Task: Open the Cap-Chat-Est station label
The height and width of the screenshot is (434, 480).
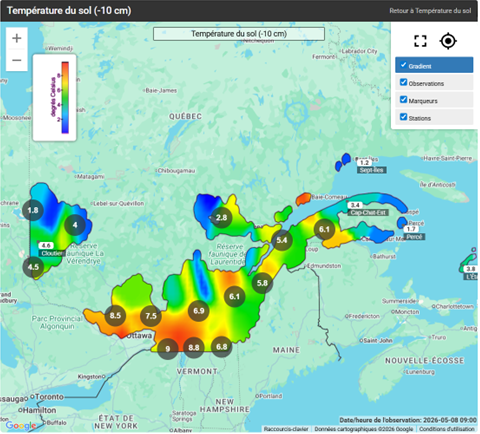Action: [368, 212]
